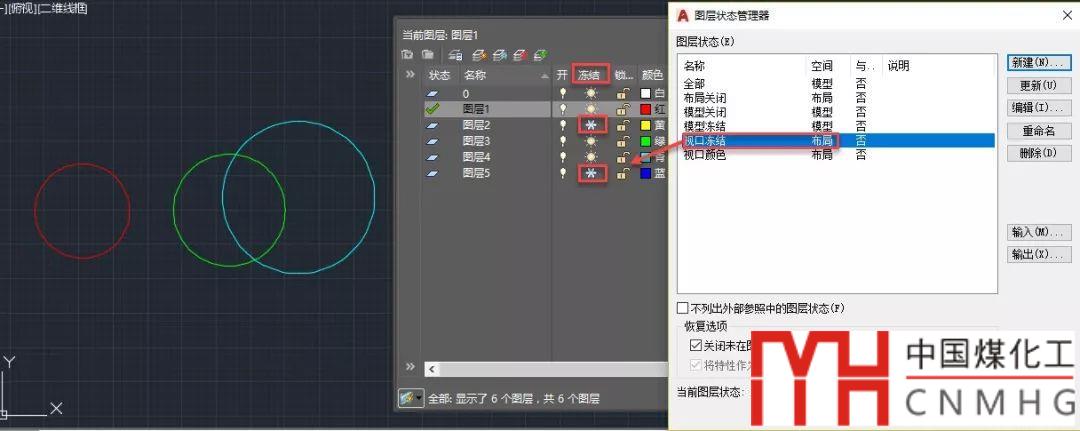Click the white color swatch of layer 0
Image resolution: width=1080 pixels, height=431 pixels.
tap(645, 94)
